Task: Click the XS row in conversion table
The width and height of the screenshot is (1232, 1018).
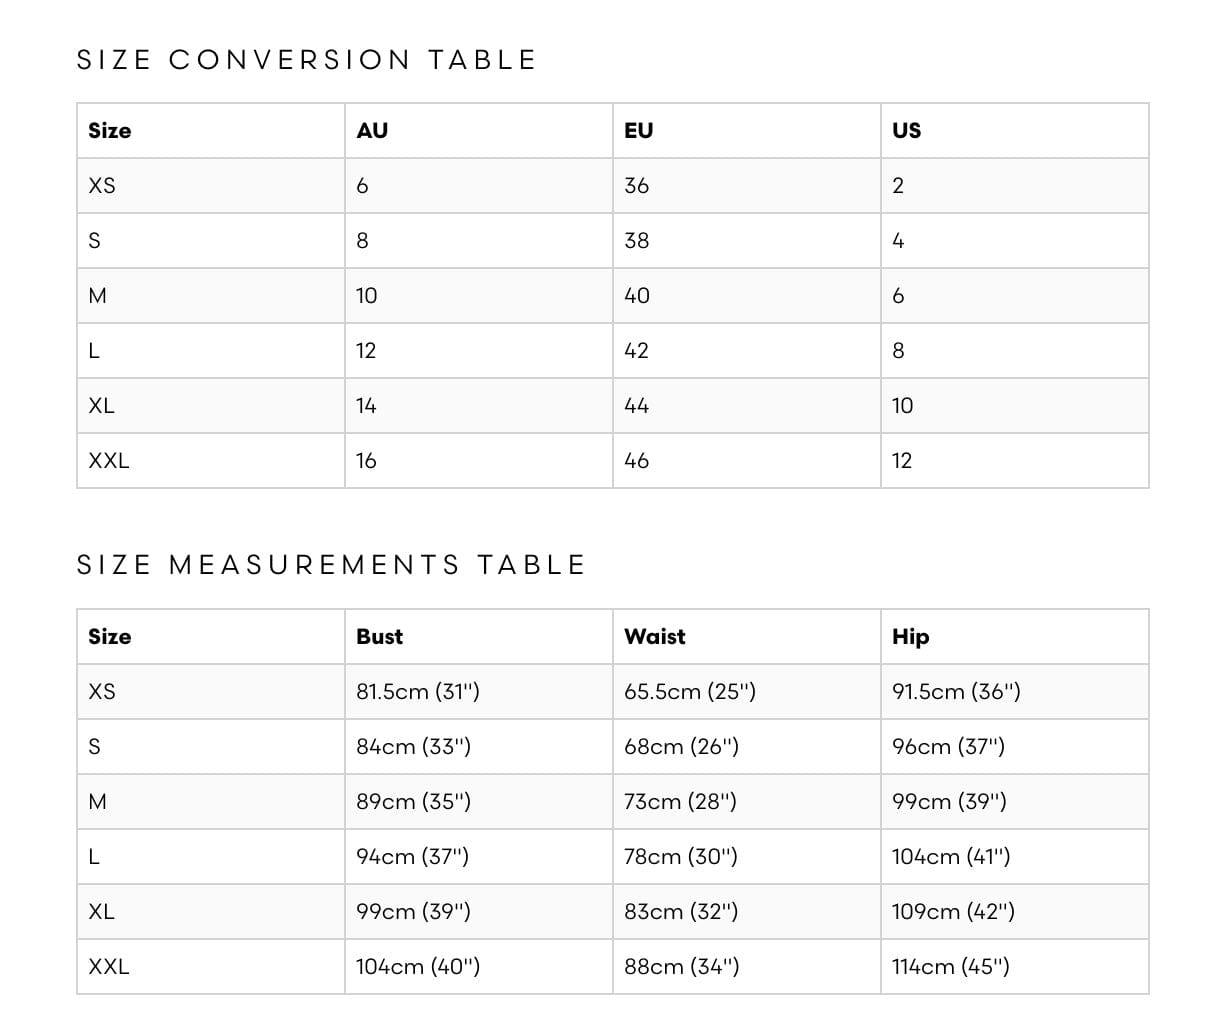Action: [x=102, y=186]
